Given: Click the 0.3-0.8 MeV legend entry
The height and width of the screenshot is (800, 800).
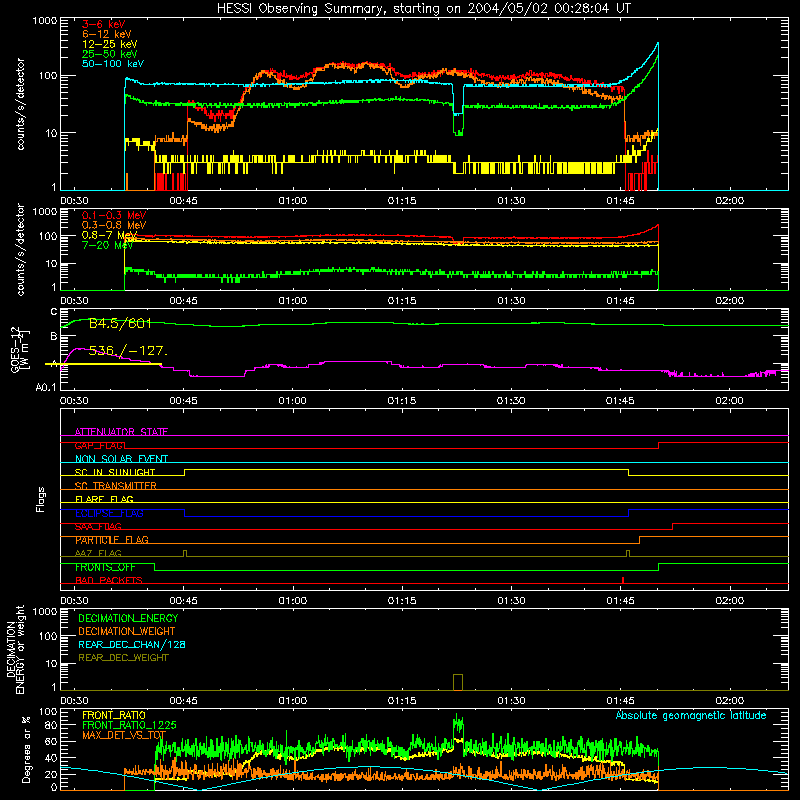Looking at the screenshot, I should click(114, 225).
